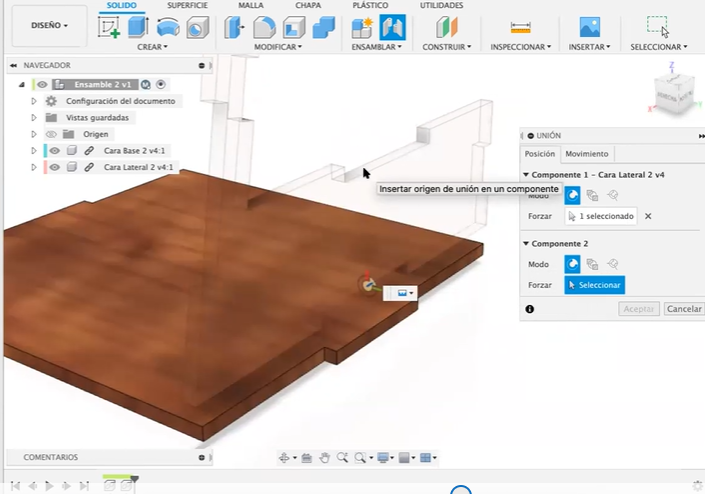The width and height of the screenshot is (705, 494).
Task: Collapse the Componente 2 section
Action: (526, 244)
